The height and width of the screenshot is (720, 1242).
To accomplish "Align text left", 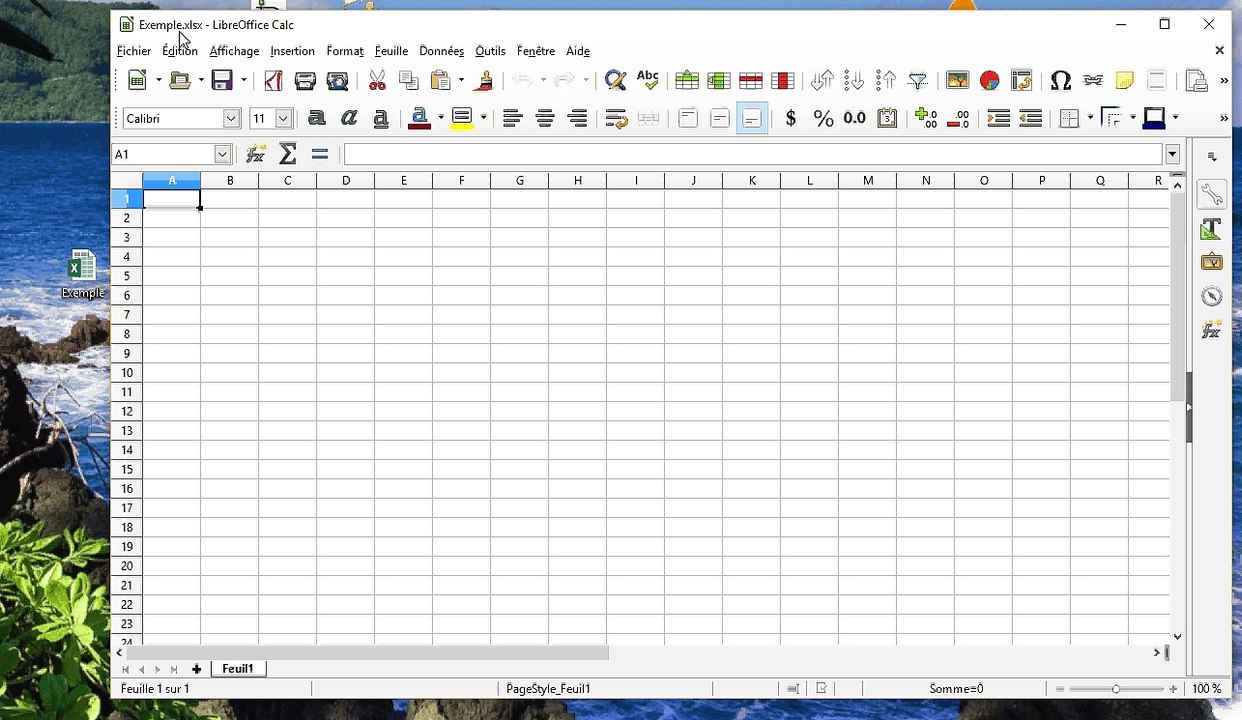I will (513, 118).
